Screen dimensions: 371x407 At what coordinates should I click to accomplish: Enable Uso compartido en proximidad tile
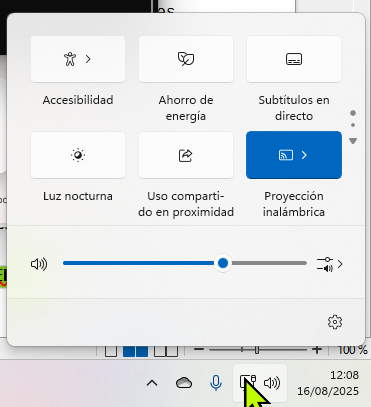186,155
